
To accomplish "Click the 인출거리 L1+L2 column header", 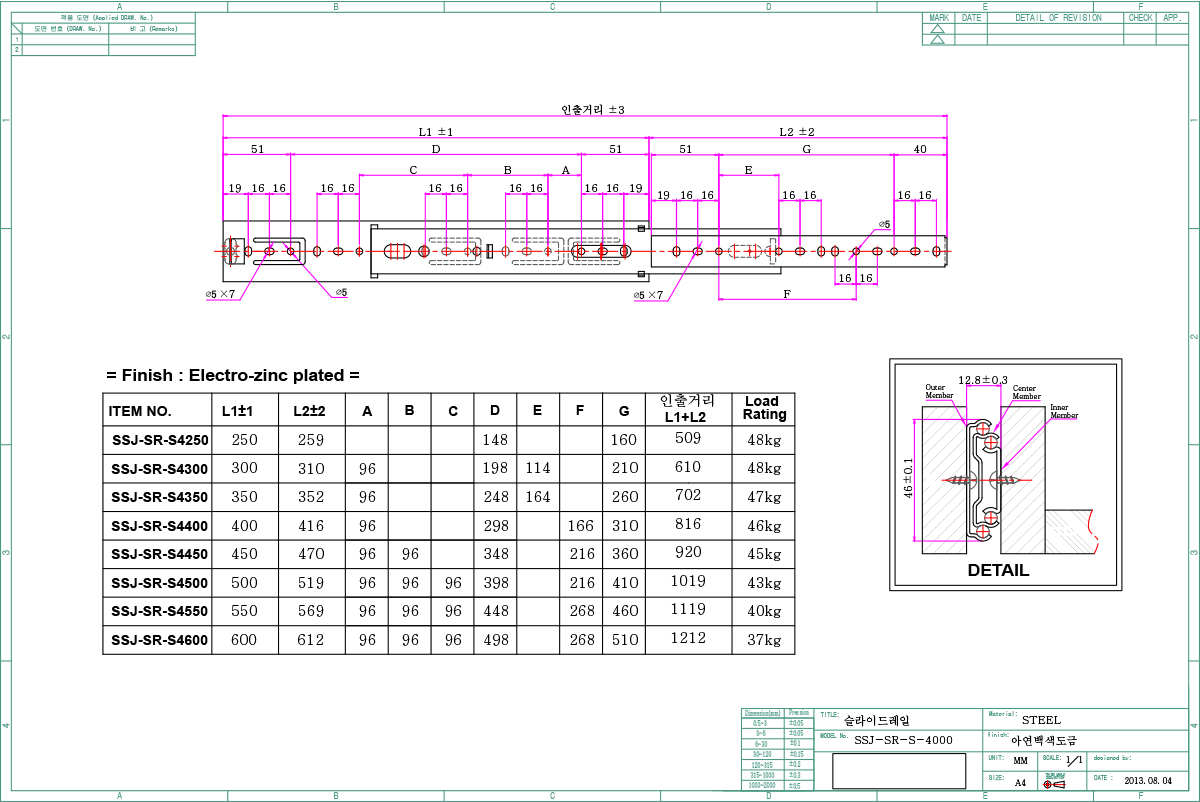I will pyautogui.click(x=688, y=408).
